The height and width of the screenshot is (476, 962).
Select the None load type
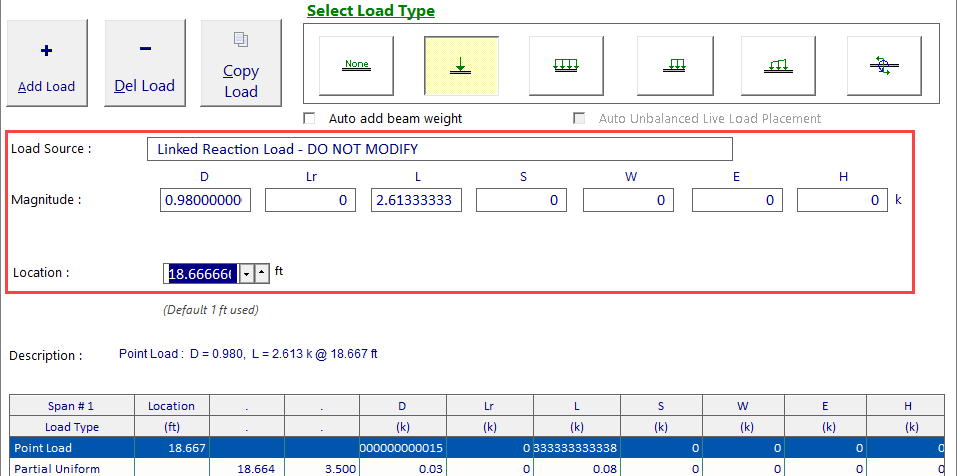pyautogui.click(x=356, y=65)
